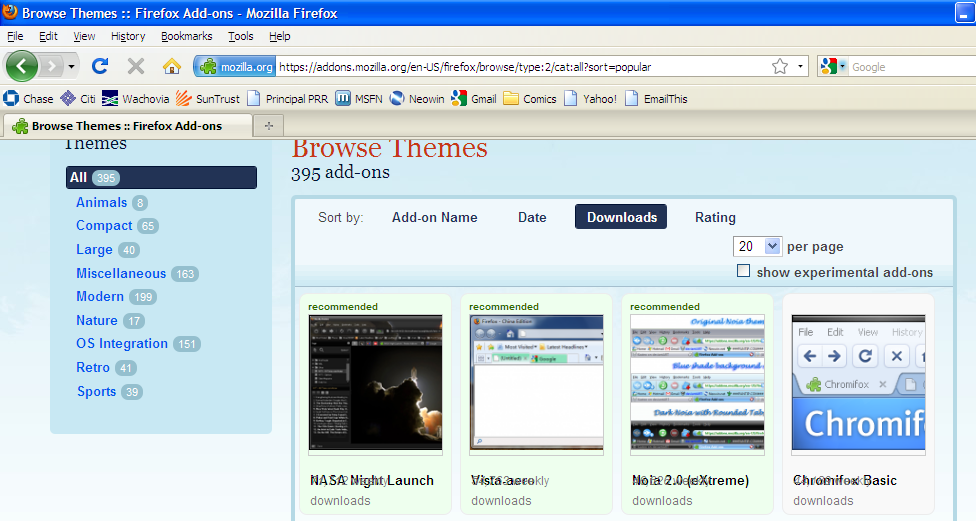Open the OS Integration theme category
Screen dimensions: 976x521
[122, 344]
